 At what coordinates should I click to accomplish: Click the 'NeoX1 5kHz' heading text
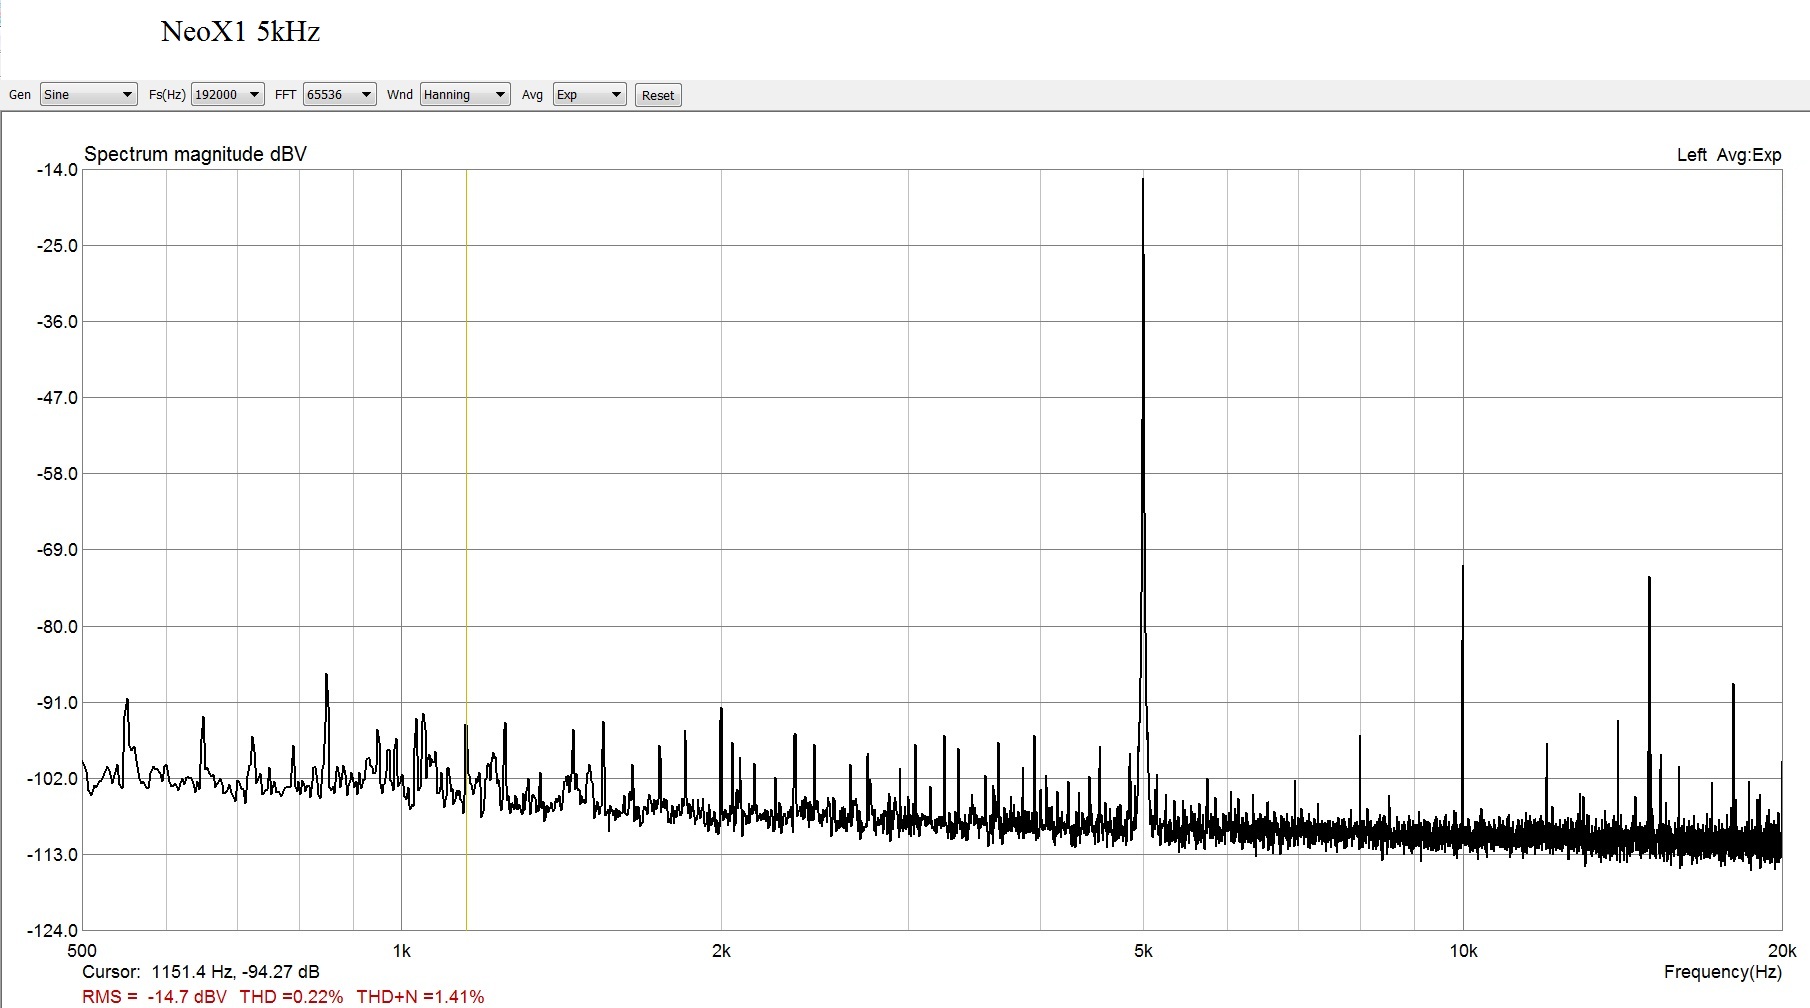(x=240, y=32)
